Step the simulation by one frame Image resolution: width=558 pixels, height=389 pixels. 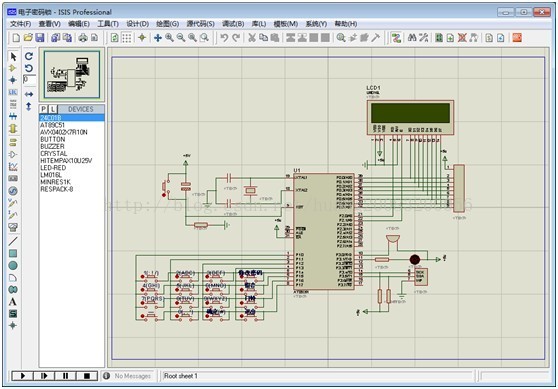coord(44,376)
